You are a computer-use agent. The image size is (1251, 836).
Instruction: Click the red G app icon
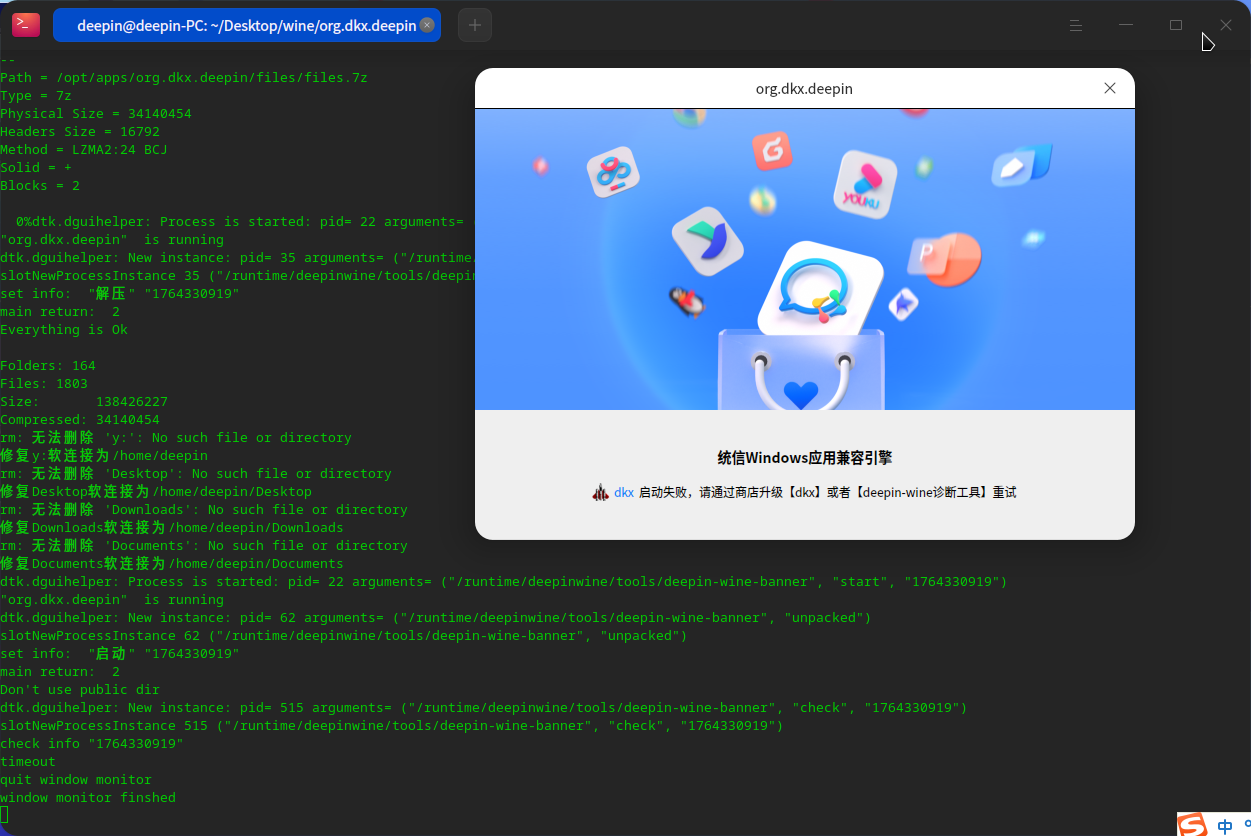point(772,151)
